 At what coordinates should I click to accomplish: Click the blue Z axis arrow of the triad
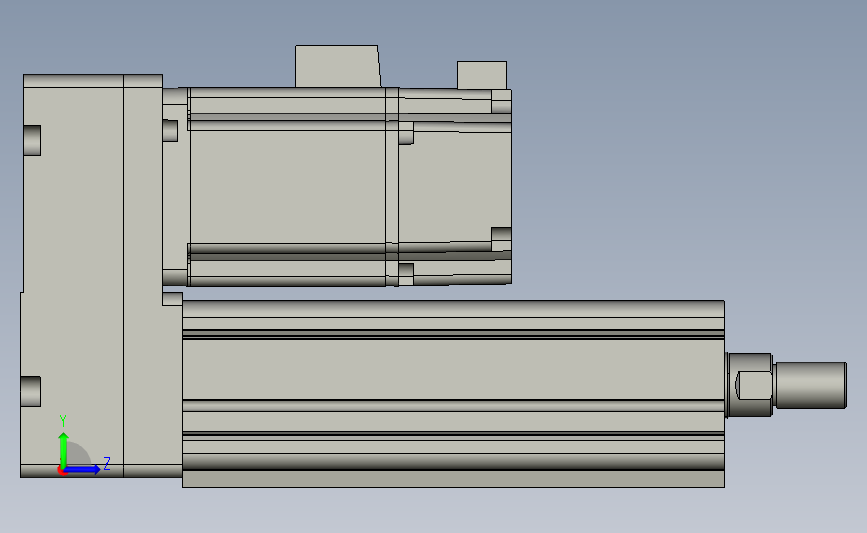83,470
